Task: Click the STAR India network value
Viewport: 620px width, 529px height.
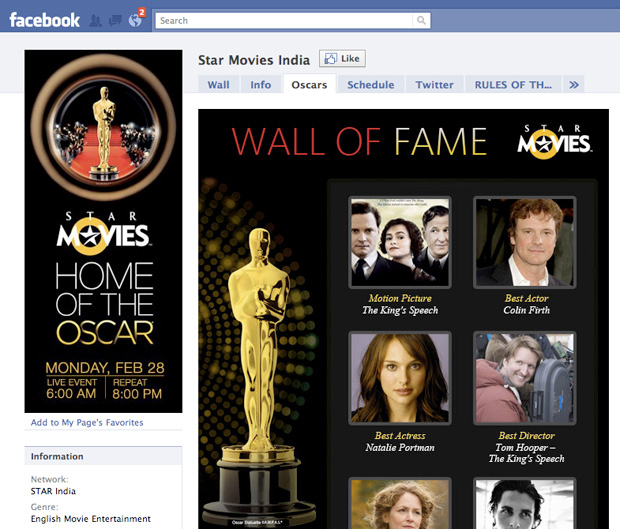Action: point(53,491)
